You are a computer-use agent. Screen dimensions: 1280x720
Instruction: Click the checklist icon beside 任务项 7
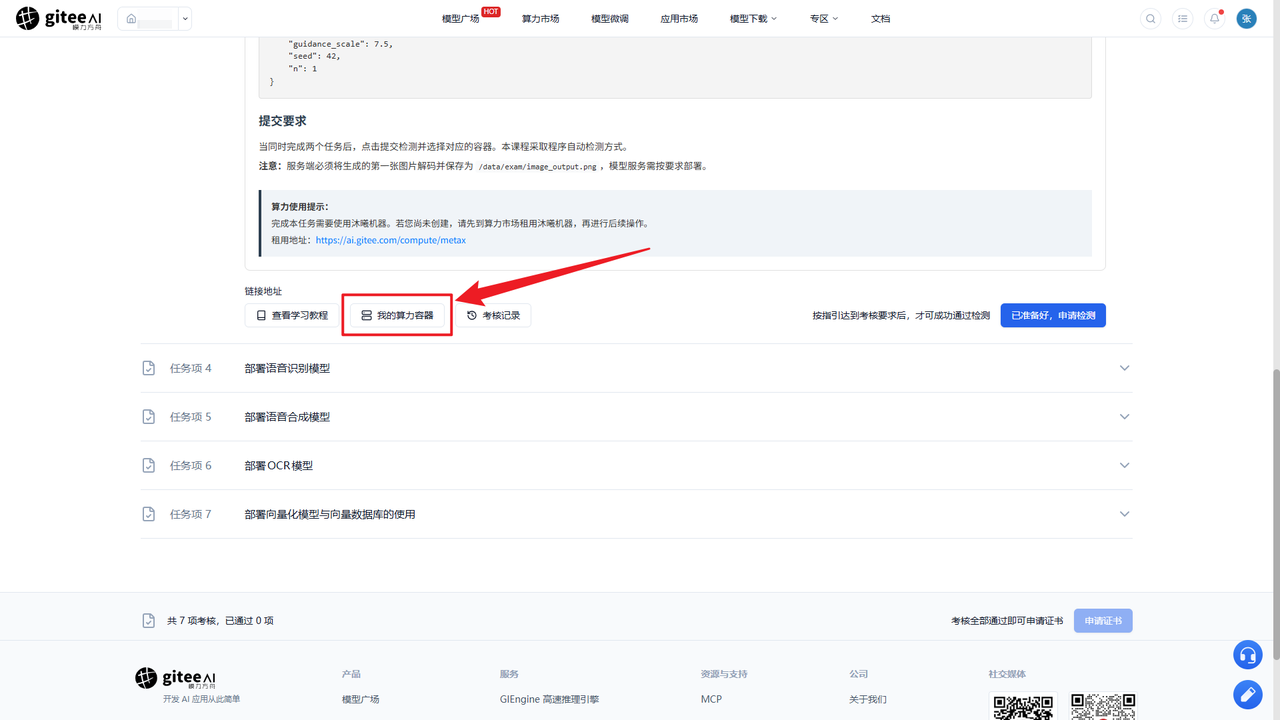[149, 514]
